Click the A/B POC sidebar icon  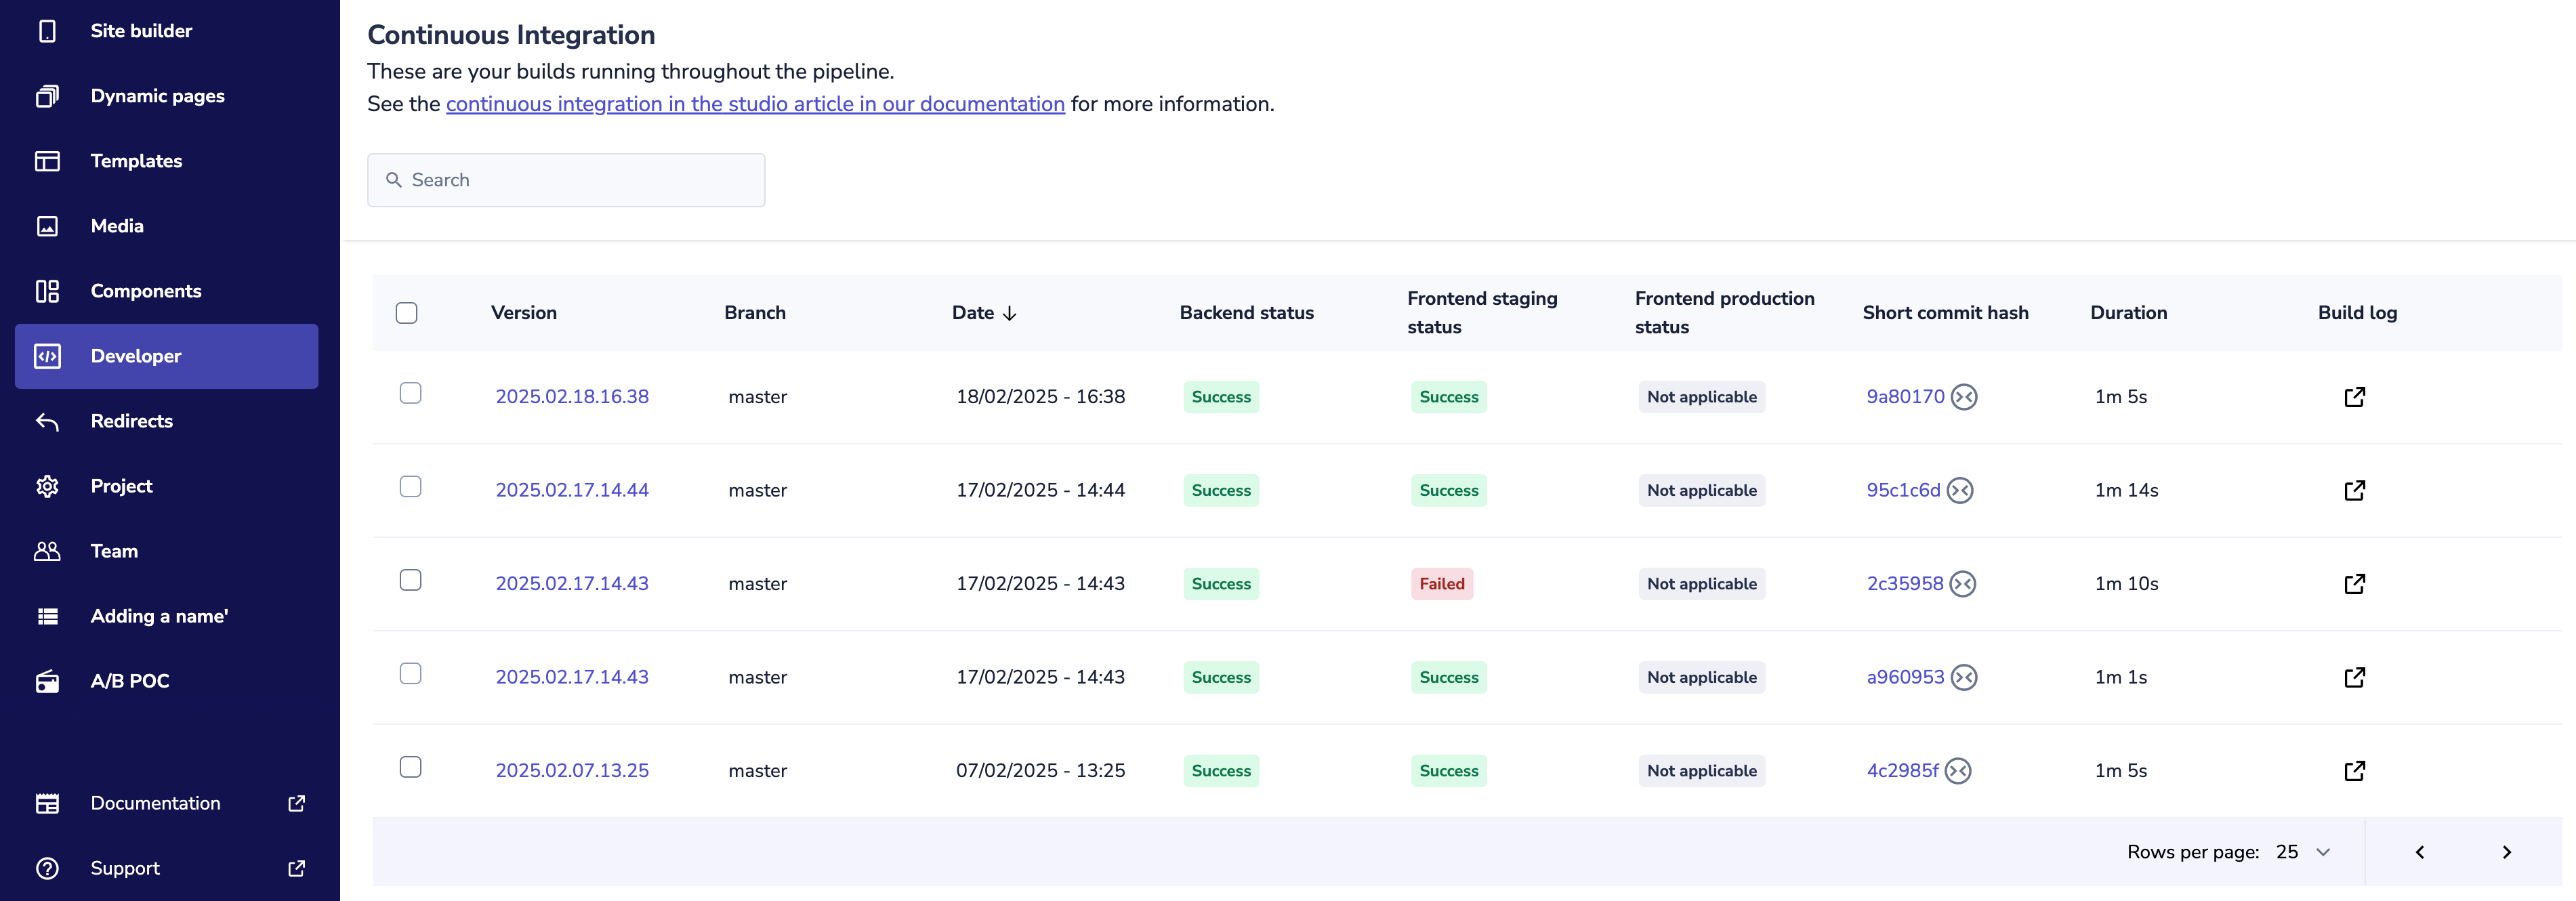(47, 681)
